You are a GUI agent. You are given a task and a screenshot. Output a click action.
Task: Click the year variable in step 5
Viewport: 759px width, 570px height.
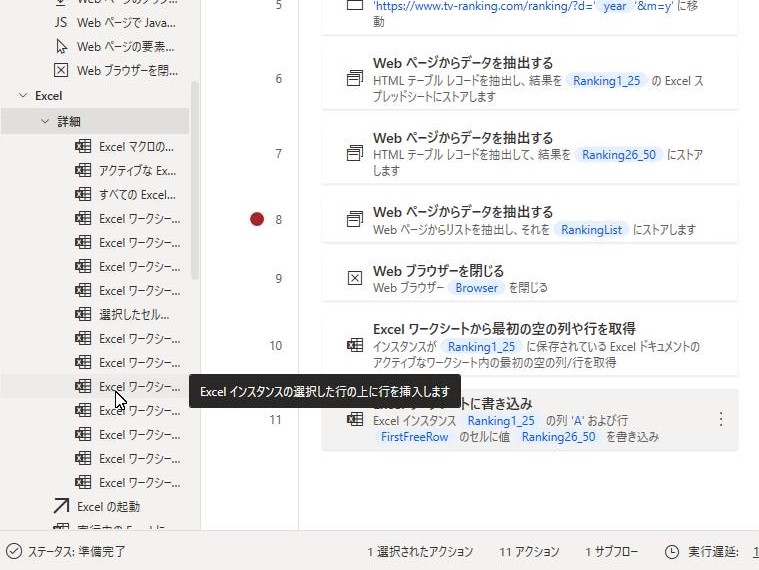614,7
